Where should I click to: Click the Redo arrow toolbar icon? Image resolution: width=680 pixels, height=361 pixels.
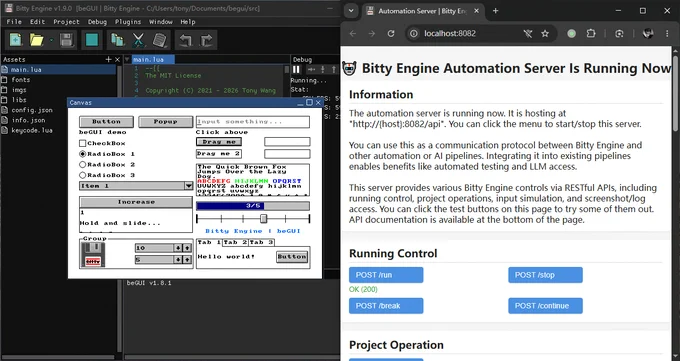coord(206,40)
